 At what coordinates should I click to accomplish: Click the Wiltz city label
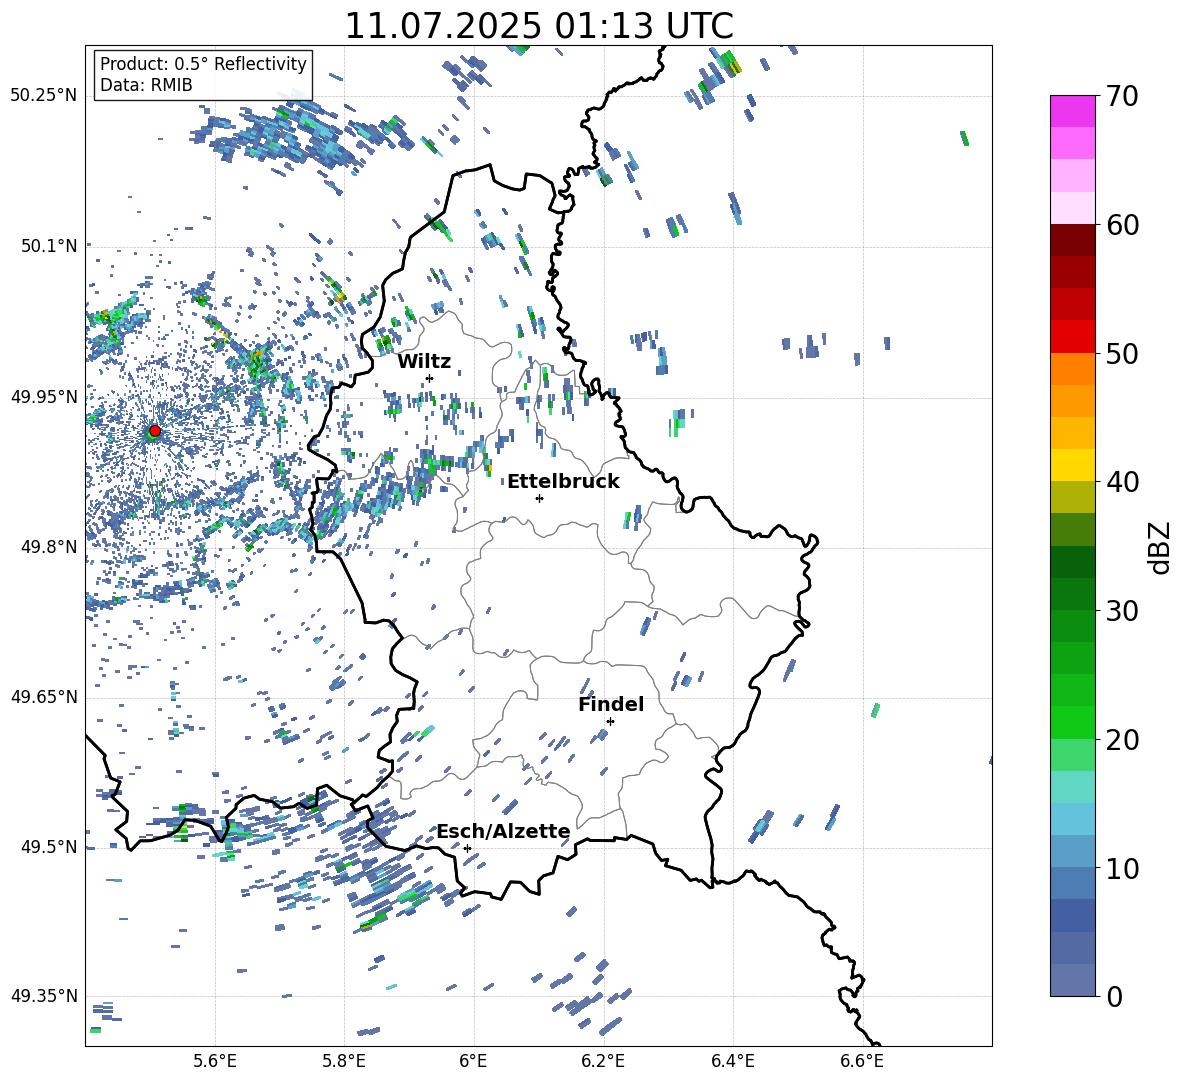point(424,362)
